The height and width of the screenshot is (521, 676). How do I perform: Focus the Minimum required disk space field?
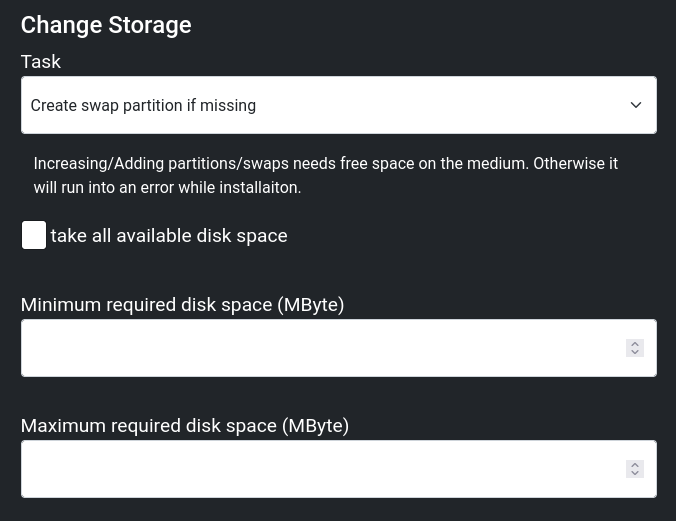pyautogui.click(x=320, y=348)
